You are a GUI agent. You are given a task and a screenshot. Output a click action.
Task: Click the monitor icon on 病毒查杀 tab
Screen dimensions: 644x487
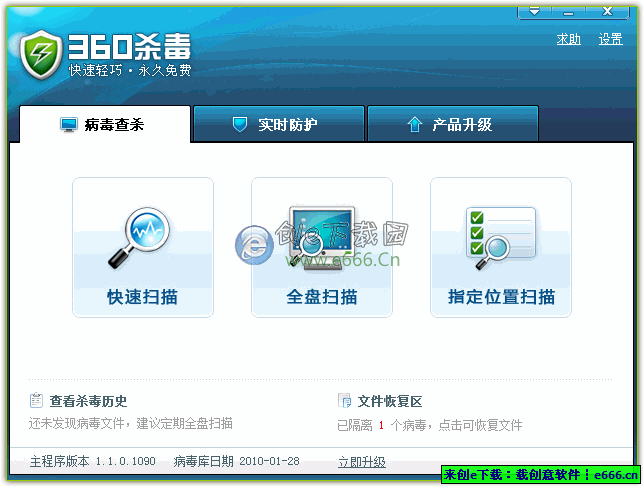pos(69,125)
